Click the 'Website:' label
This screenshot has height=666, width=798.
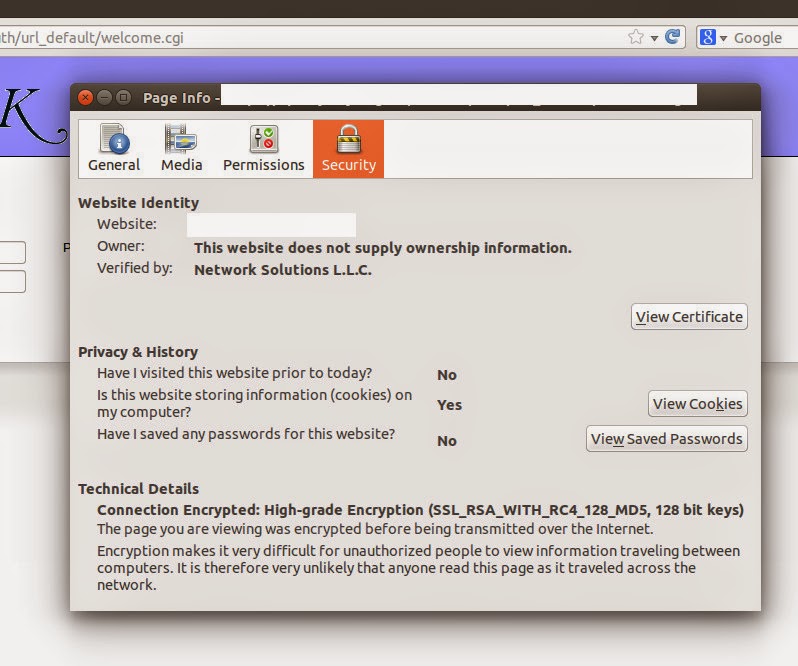pyautogui.click(x=127, y=224)
